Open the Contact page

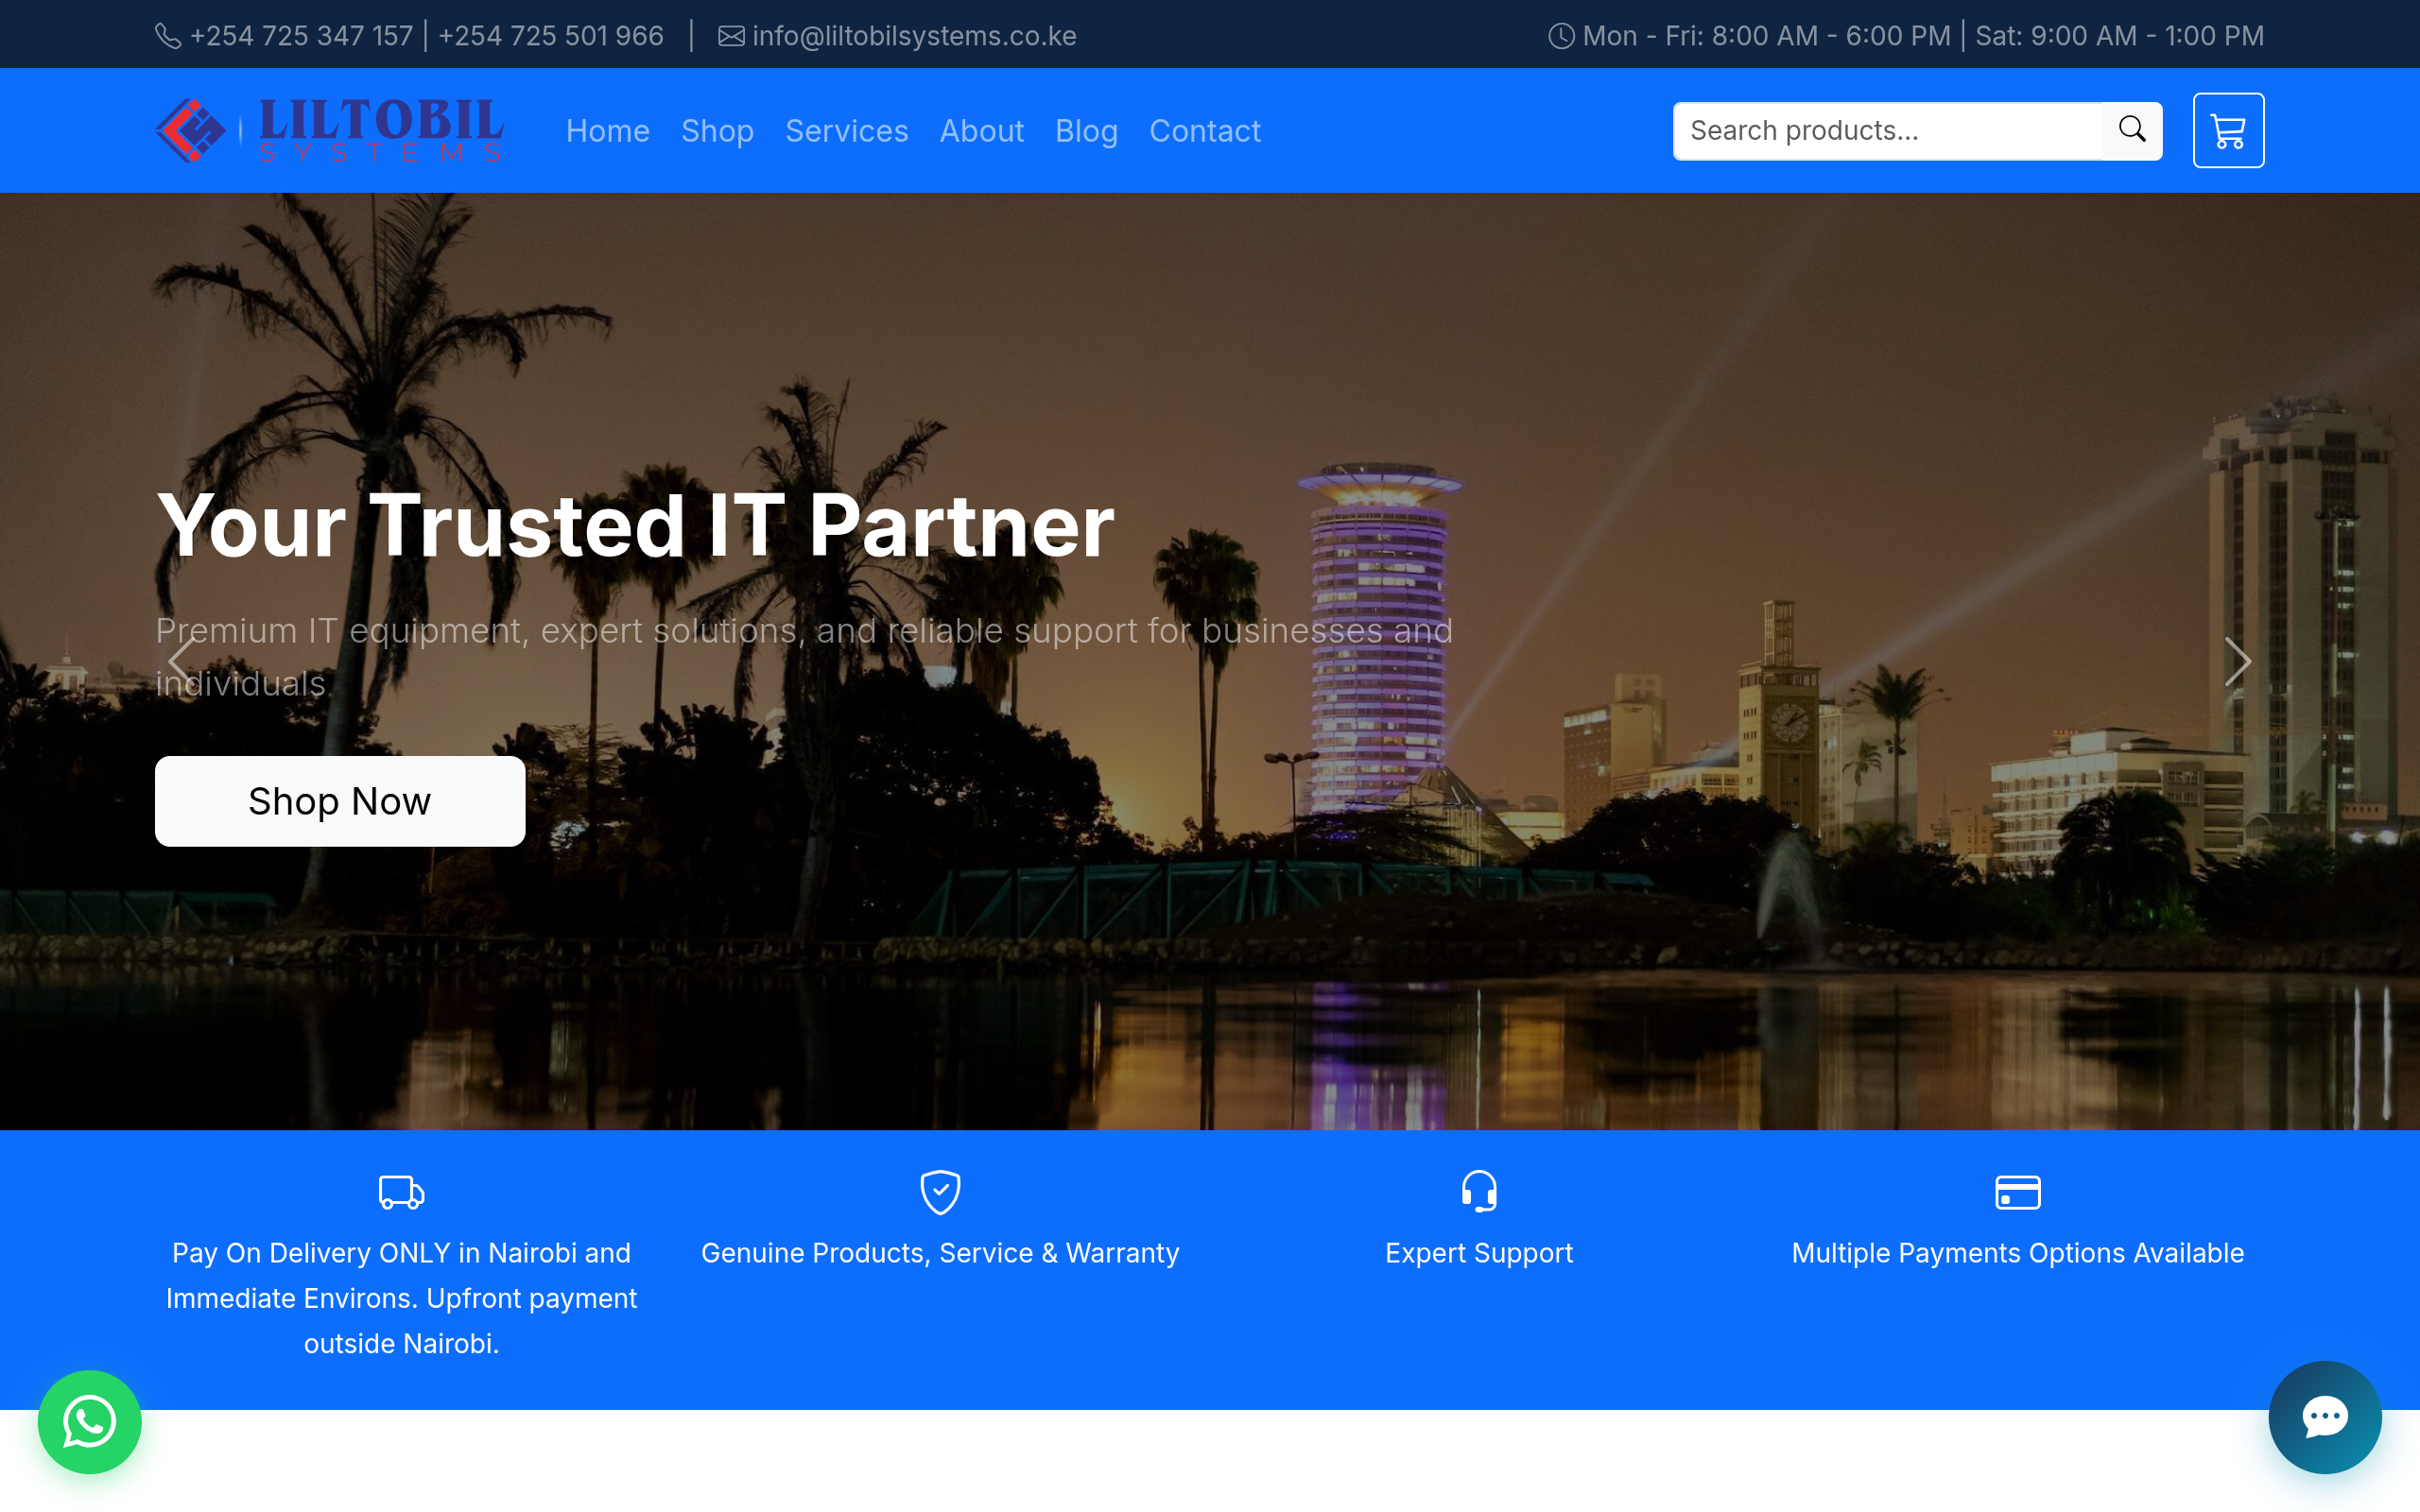click(x=1204, y=131)
